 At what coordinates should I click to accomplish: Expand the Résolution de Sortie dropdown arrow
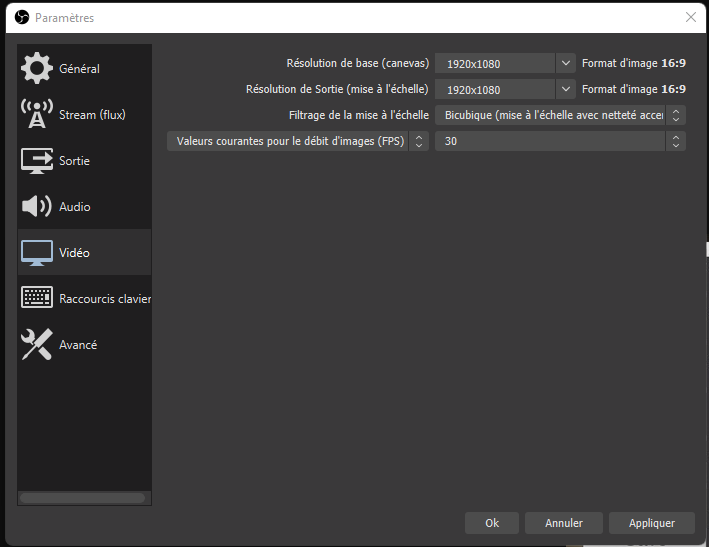coord(566,89)
